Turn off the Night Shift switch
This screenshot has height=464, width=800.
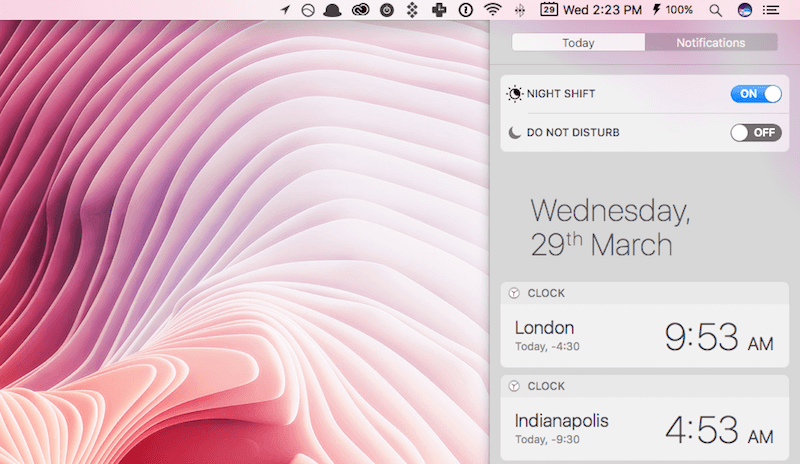[755, 94]
